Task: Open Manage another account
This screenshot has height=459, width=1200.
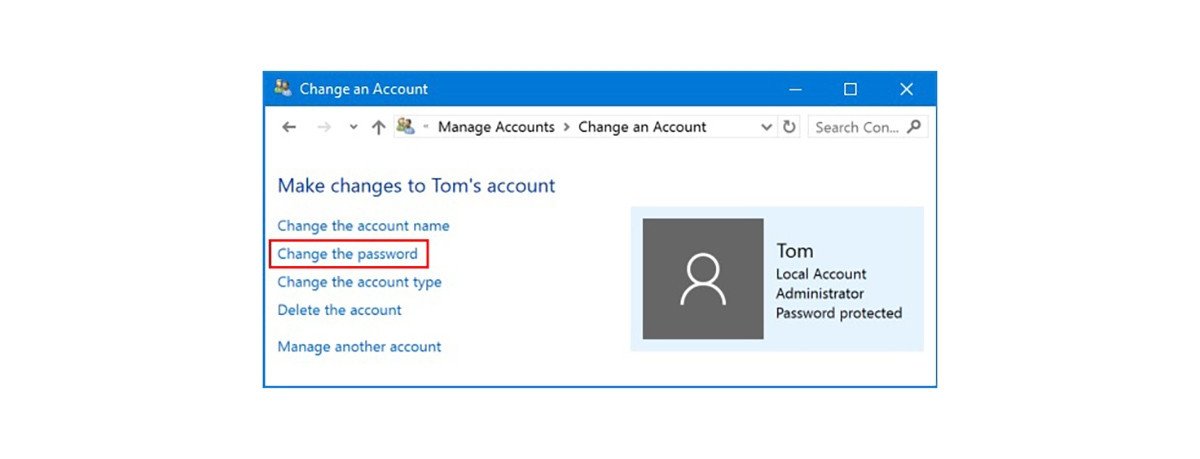Action: [359, 347]
